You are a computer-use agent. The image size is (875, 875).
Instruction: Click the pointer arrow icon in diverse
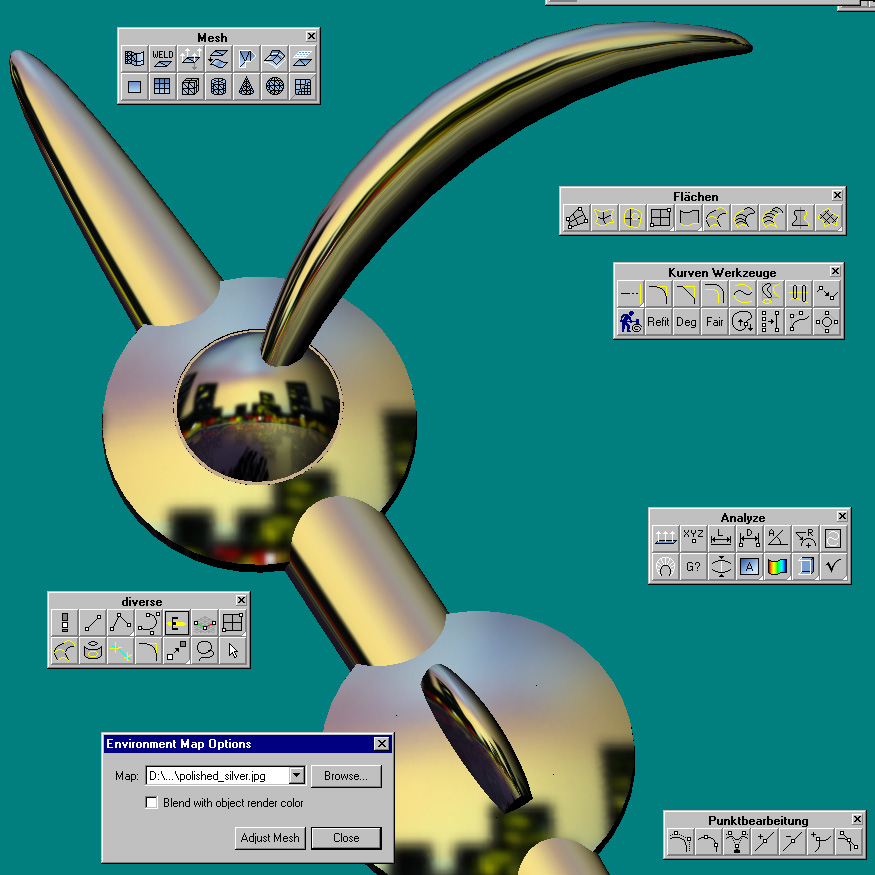tap(233, 651)
